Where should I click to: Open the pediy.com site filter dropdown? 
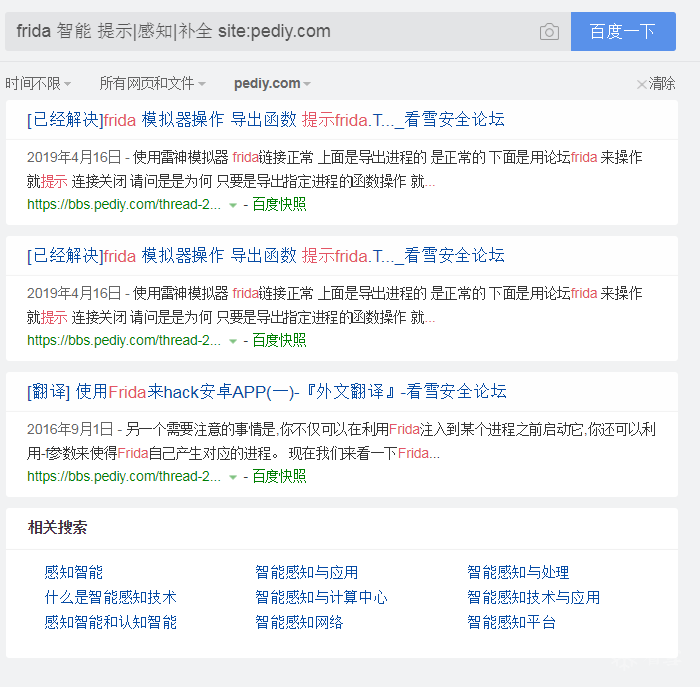(272, 83)
